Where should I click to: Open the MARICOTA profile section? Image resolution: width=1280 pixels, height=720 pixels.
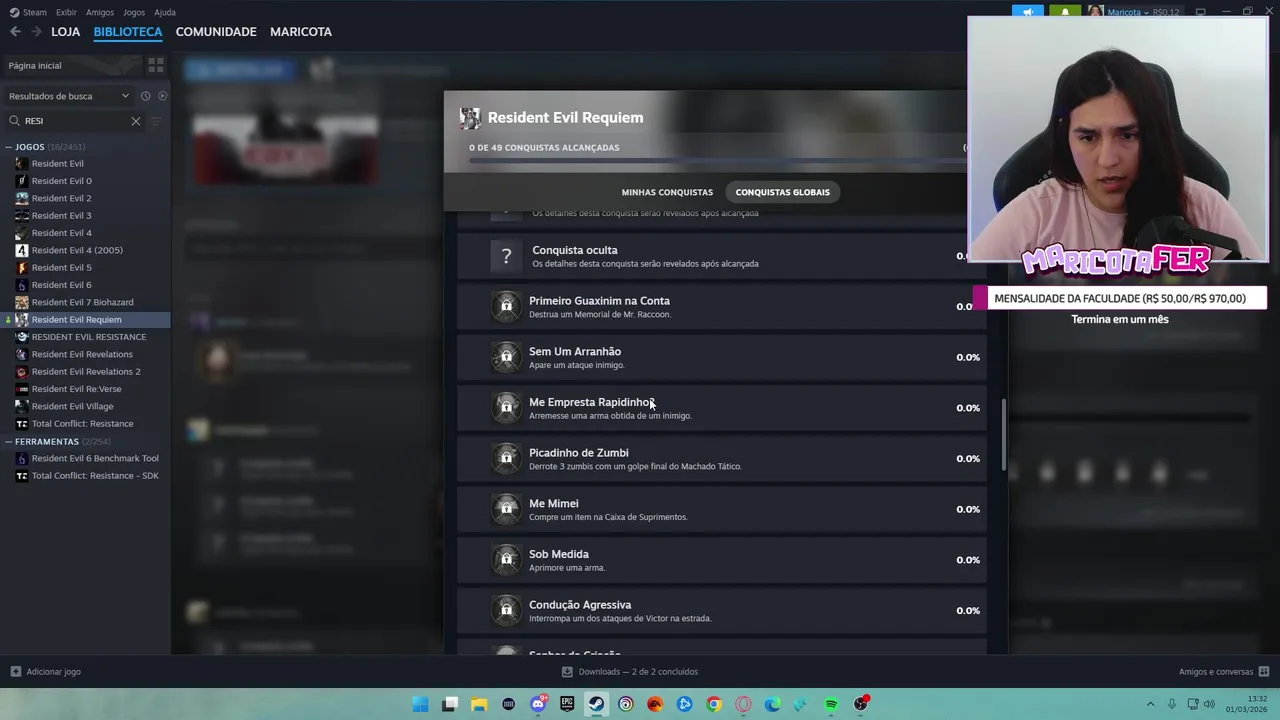301,32
